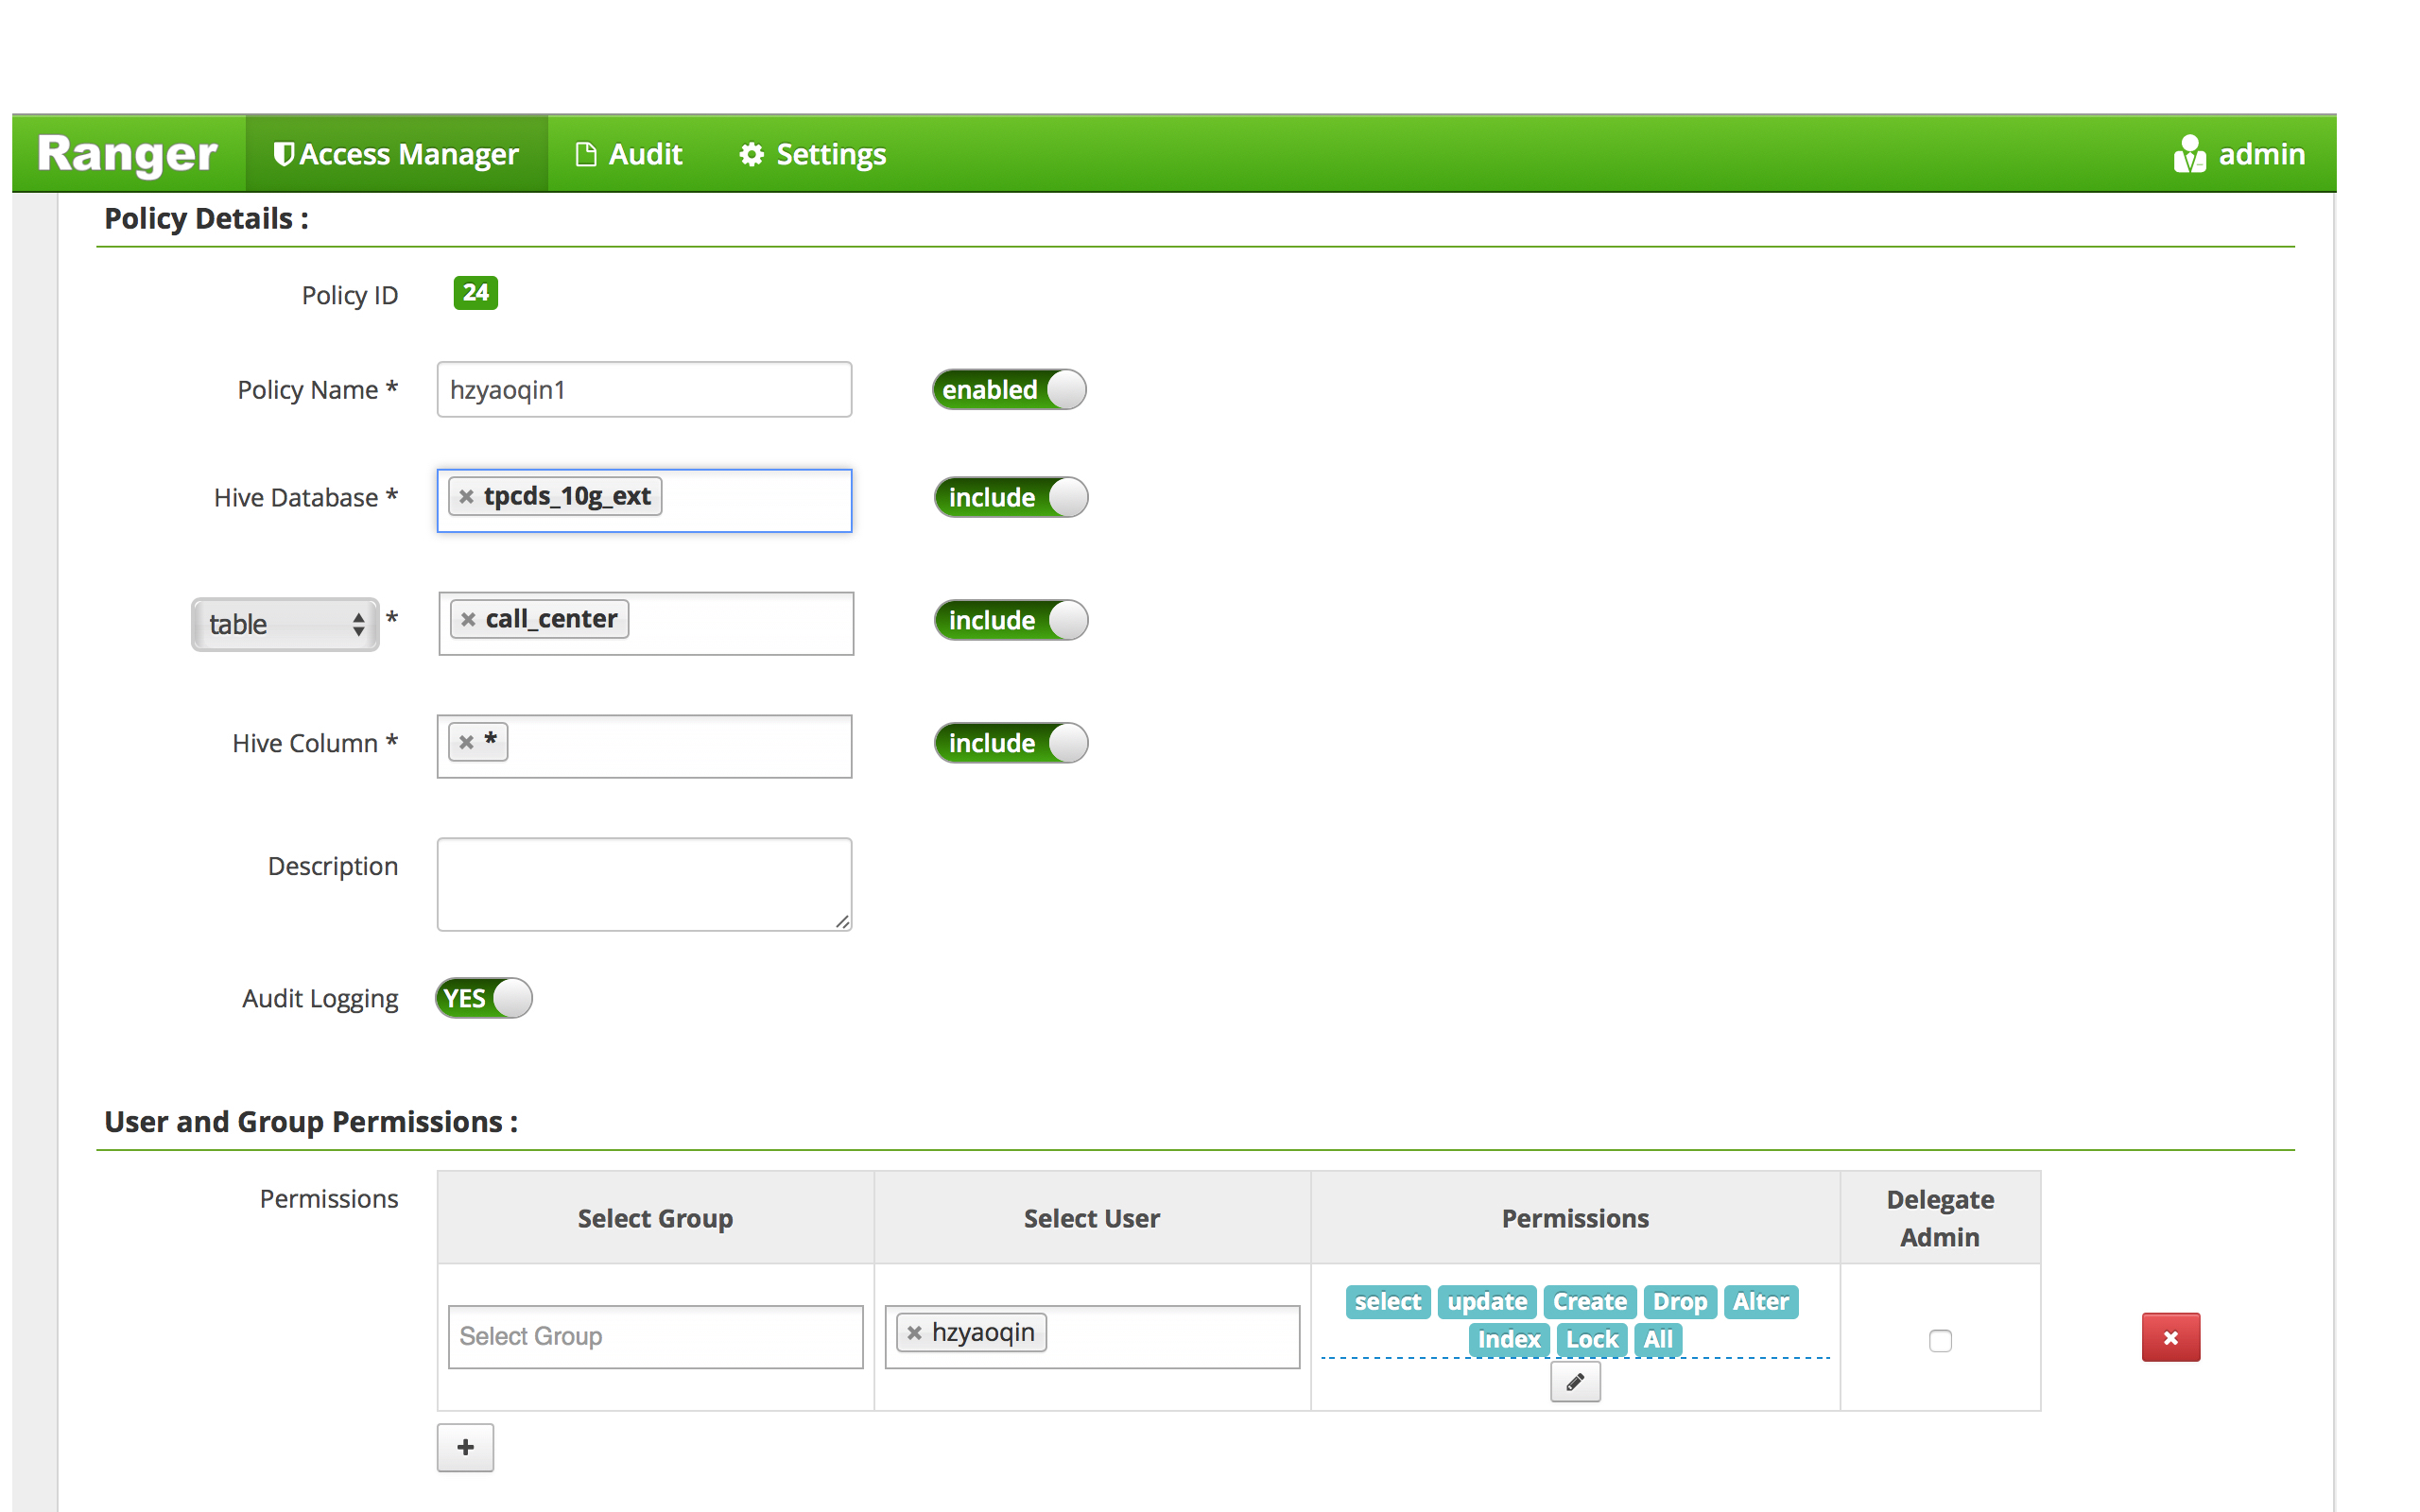This screenshot has height=1512, width=2420.
Task: Click the Ranger logo link
Action: [127, 154]
